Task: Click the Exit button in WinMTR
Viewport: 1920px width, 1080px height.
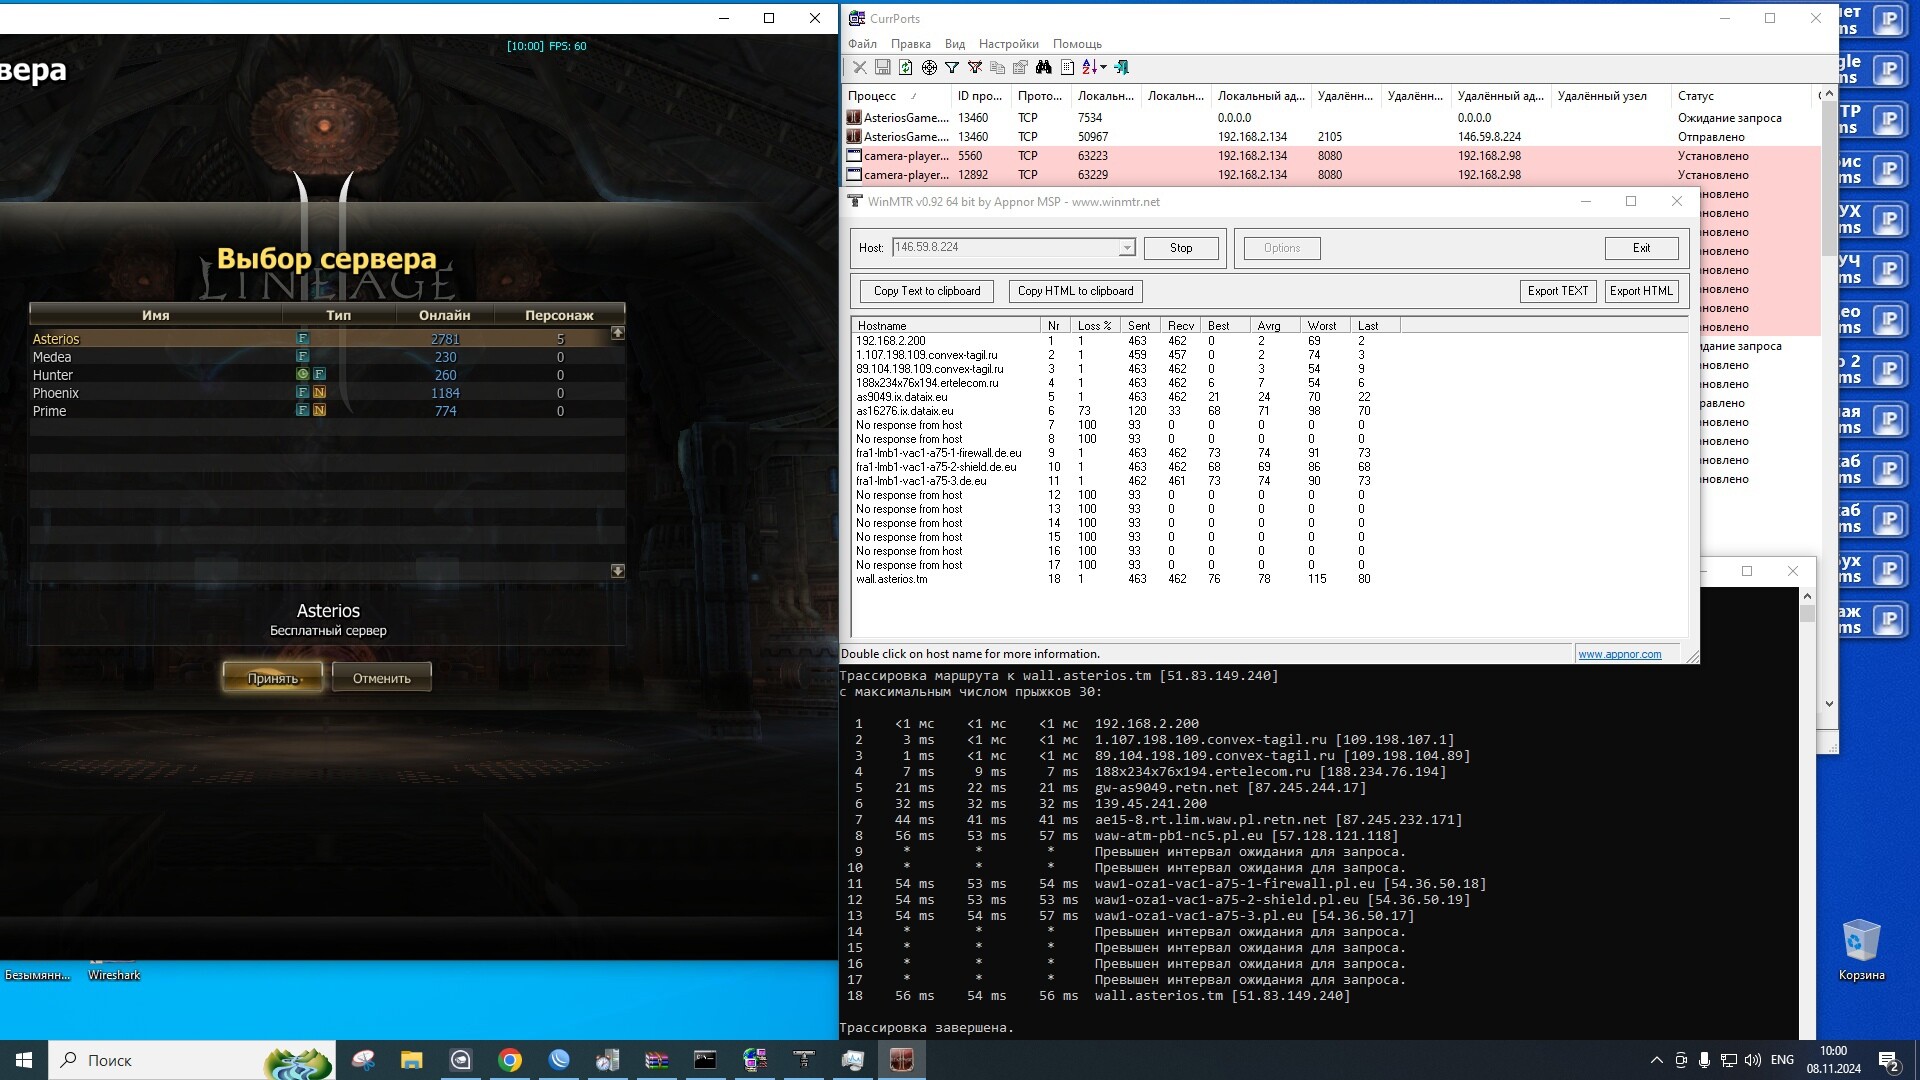Action: (1641, 248)
